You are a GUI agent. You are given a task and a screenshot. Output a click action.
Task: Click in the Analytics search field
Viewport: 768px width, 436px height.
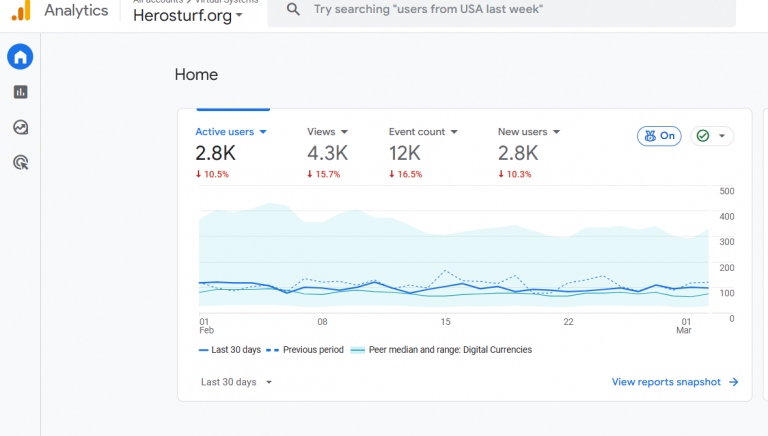(502, 9)
